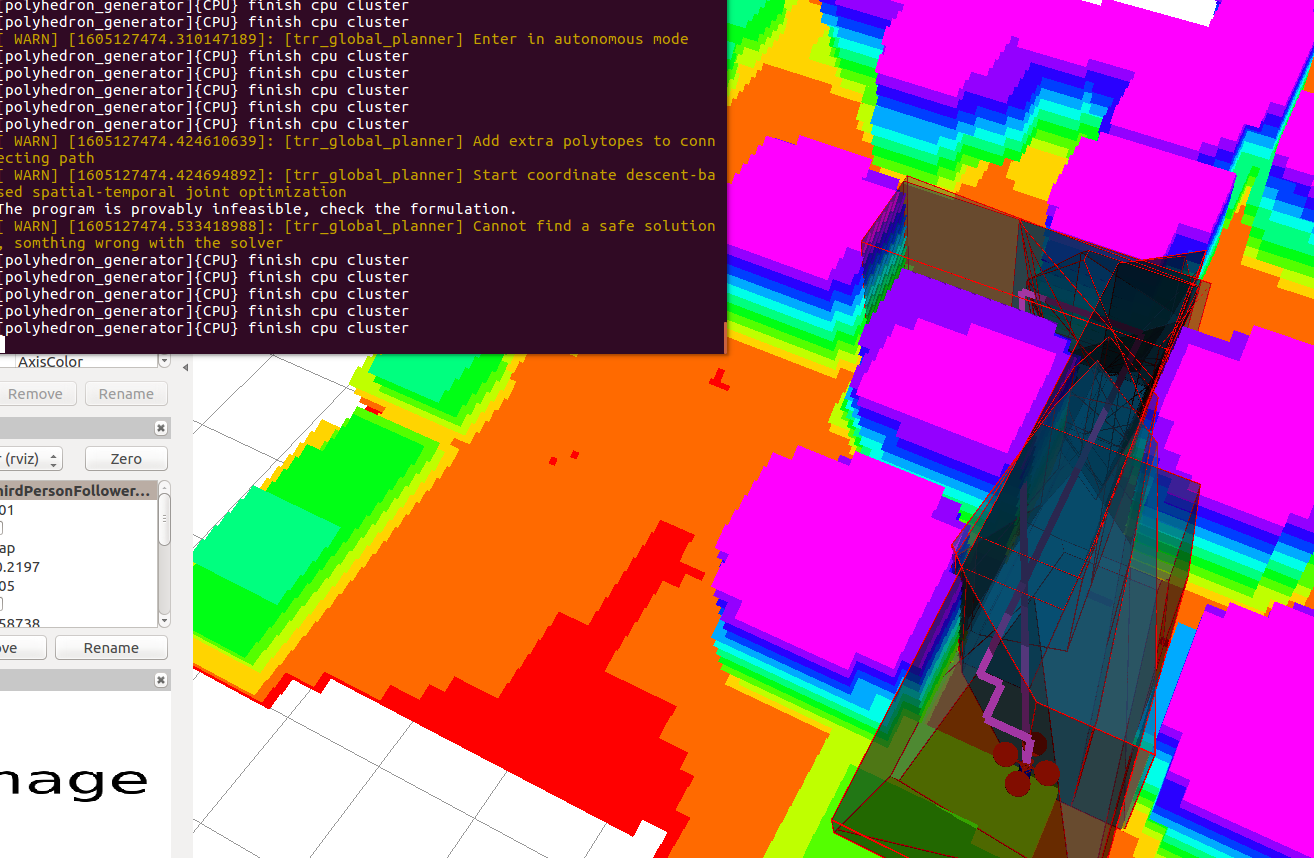
Task: Enable the first empty checkbox in view properties
Action: point(3,526)
